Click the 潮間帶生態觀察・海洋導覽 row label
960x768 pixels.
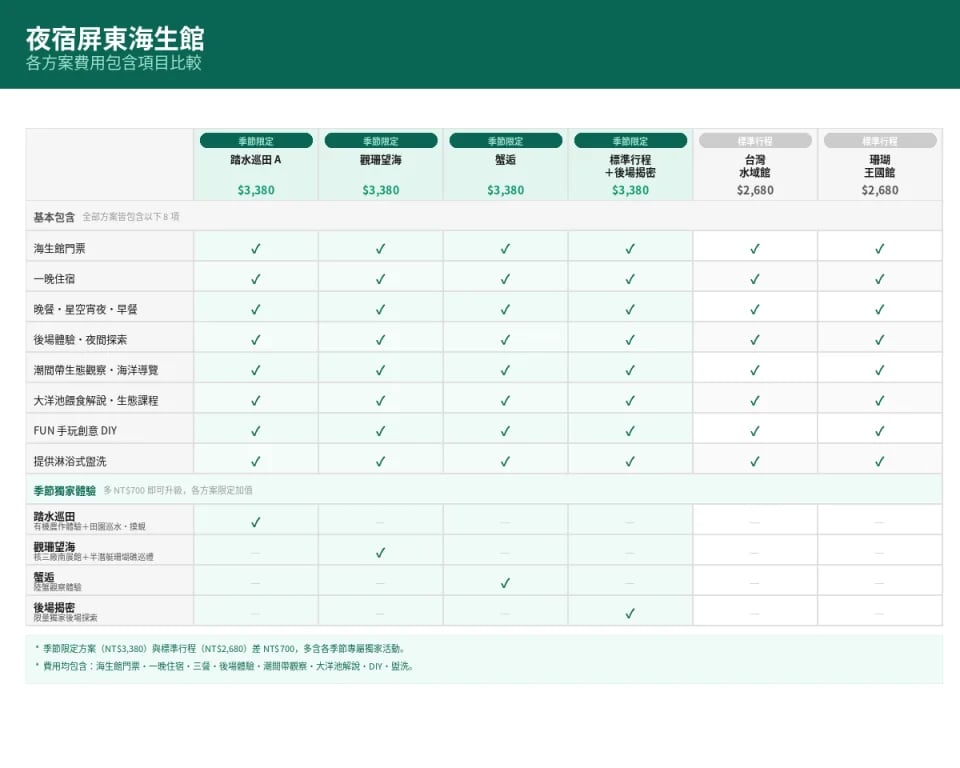coord(96,370)
